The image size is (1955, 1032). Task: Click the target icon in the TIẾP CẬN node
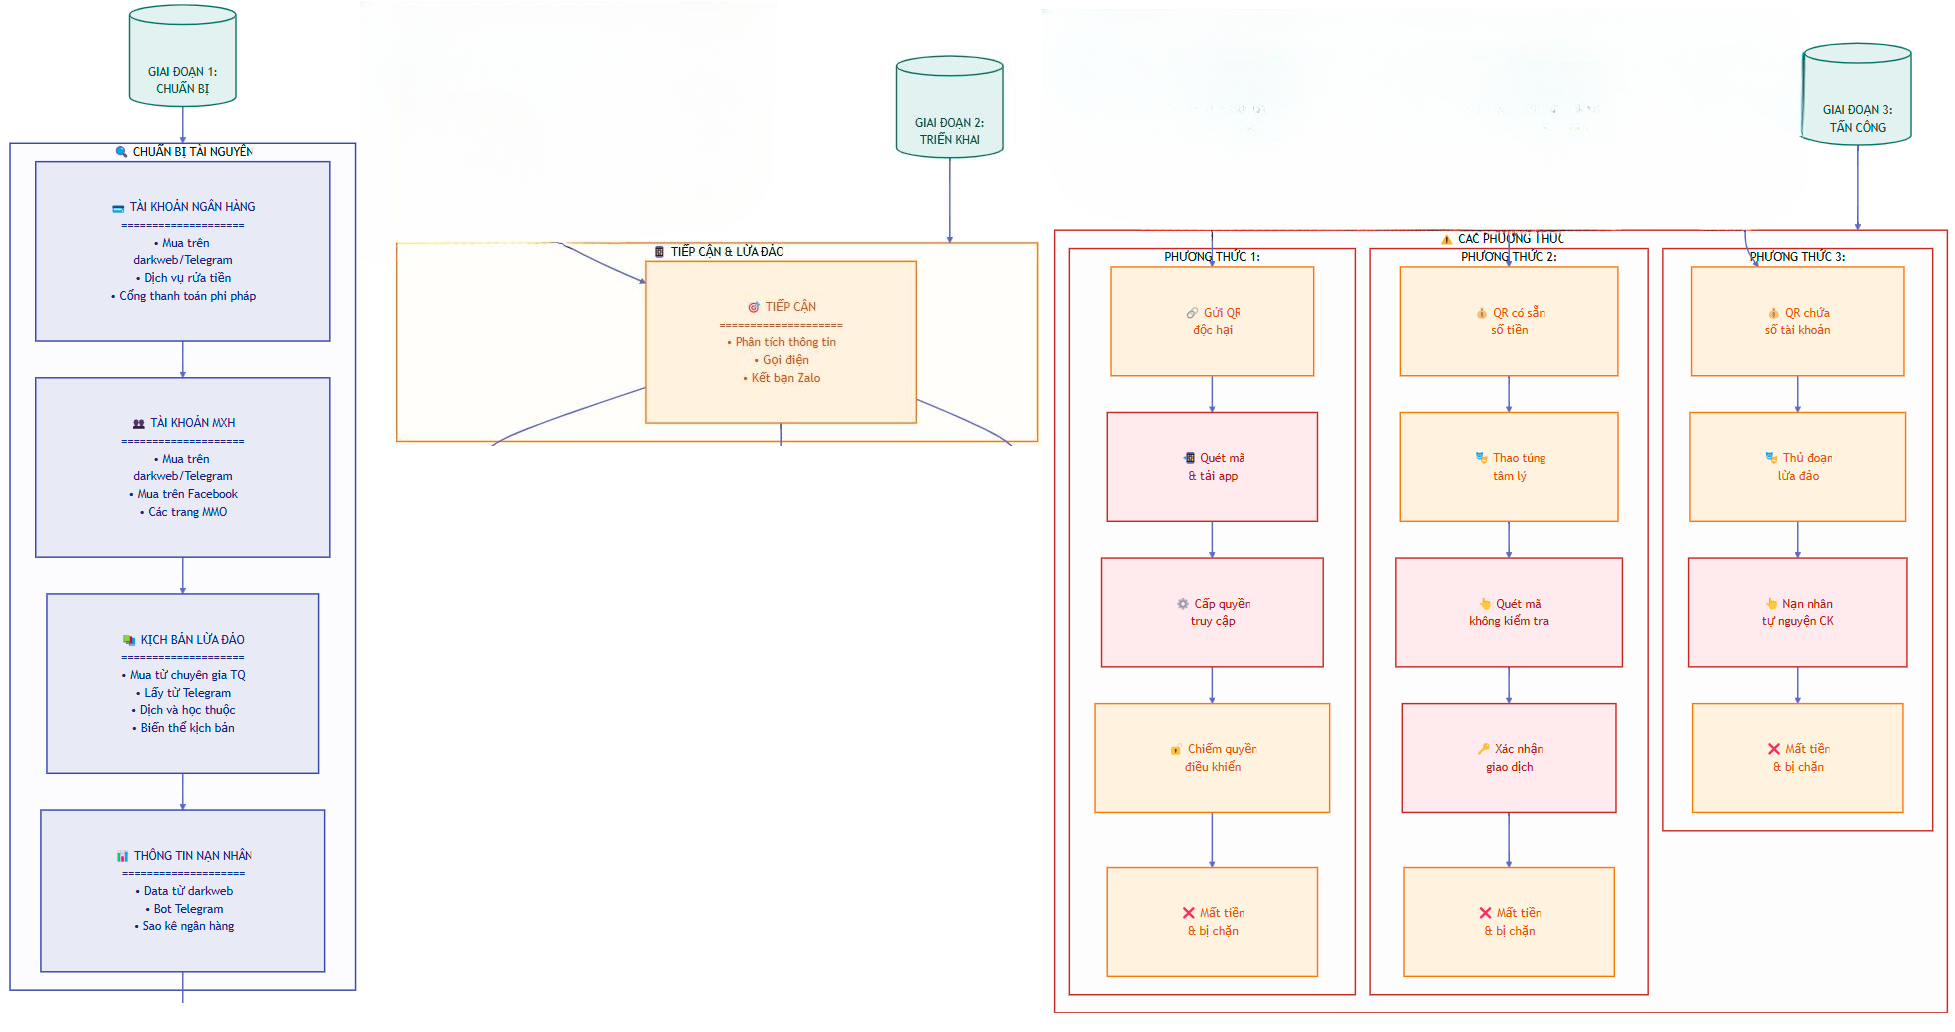click(754, 307)
